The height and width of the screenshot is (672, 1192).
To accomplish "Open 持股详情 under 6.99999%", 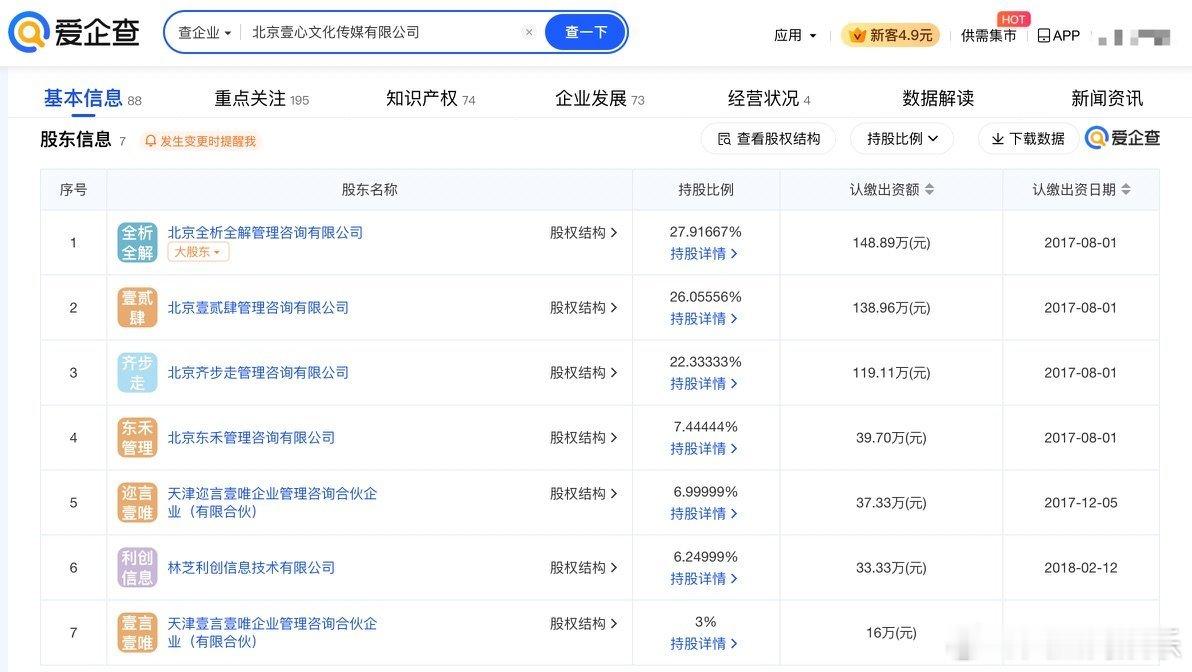I will pos(704,514).
